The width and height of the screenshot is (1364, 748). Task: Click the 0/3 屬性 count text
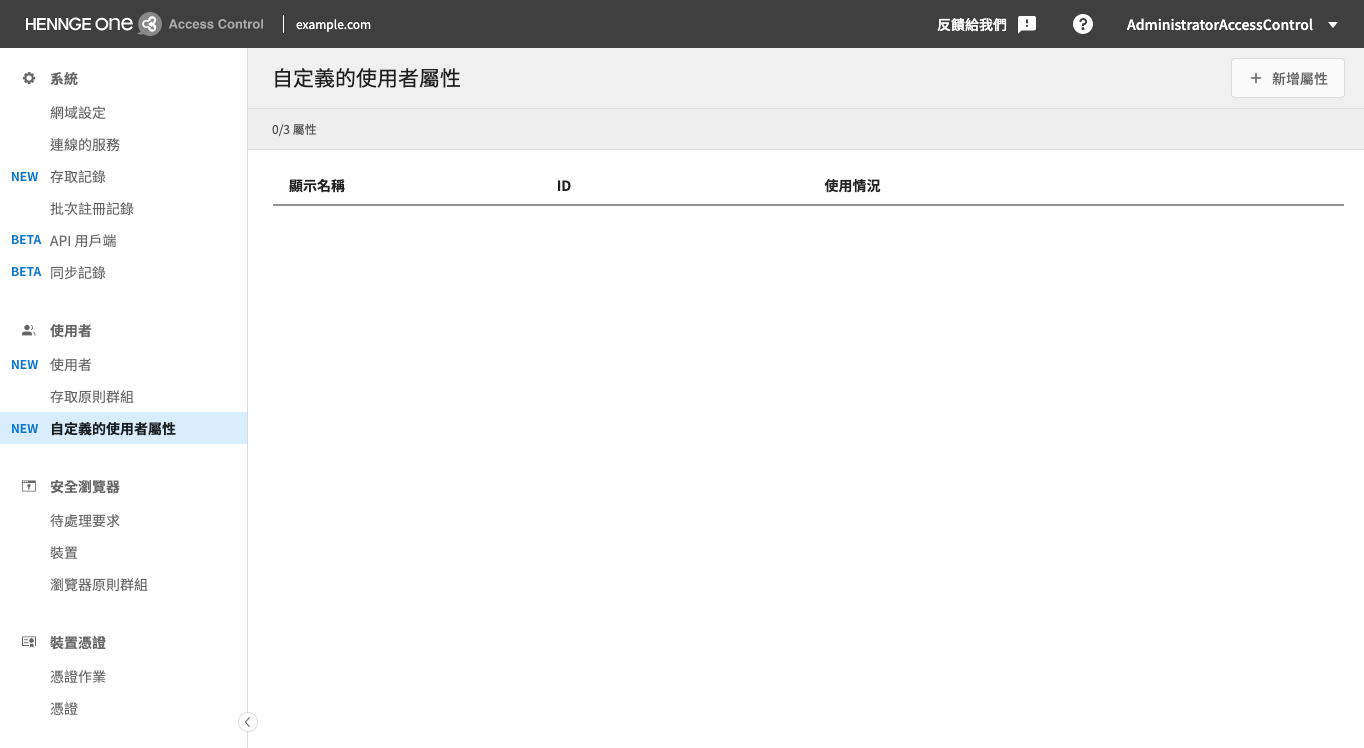[294, 130]
